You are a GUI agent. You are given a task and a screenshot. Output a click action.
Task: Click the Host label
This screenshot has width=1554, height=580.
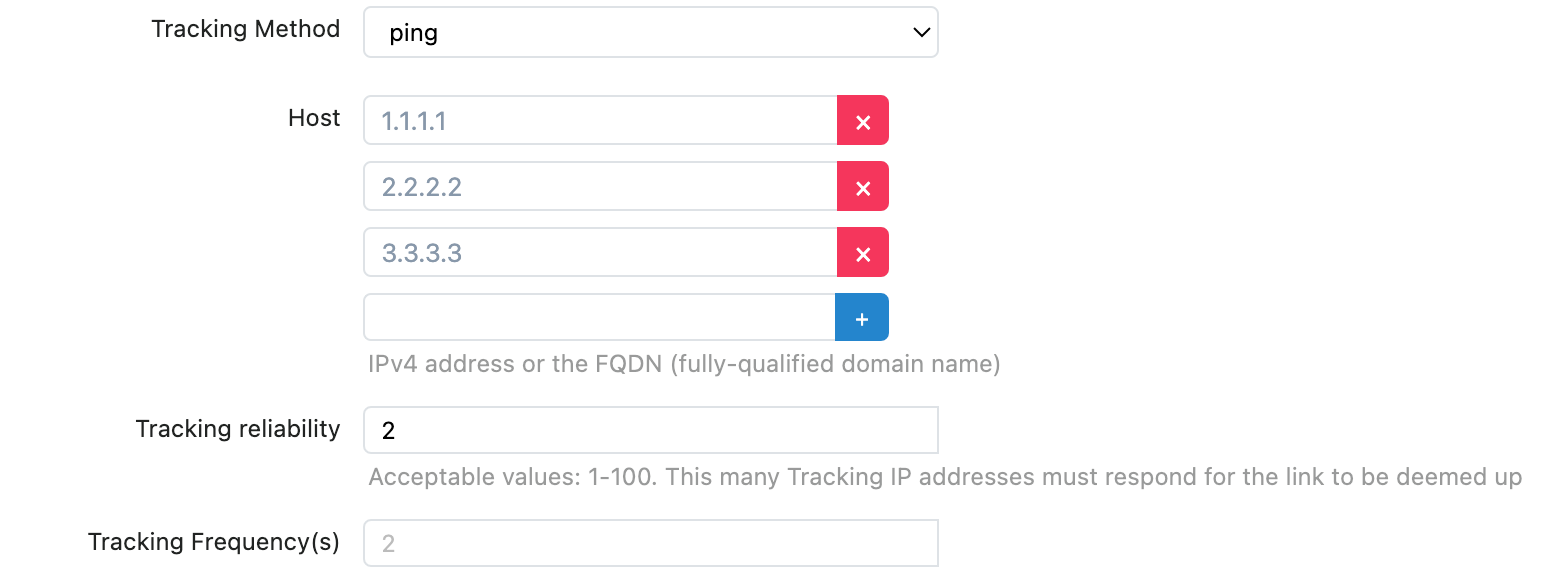[314, 118]
